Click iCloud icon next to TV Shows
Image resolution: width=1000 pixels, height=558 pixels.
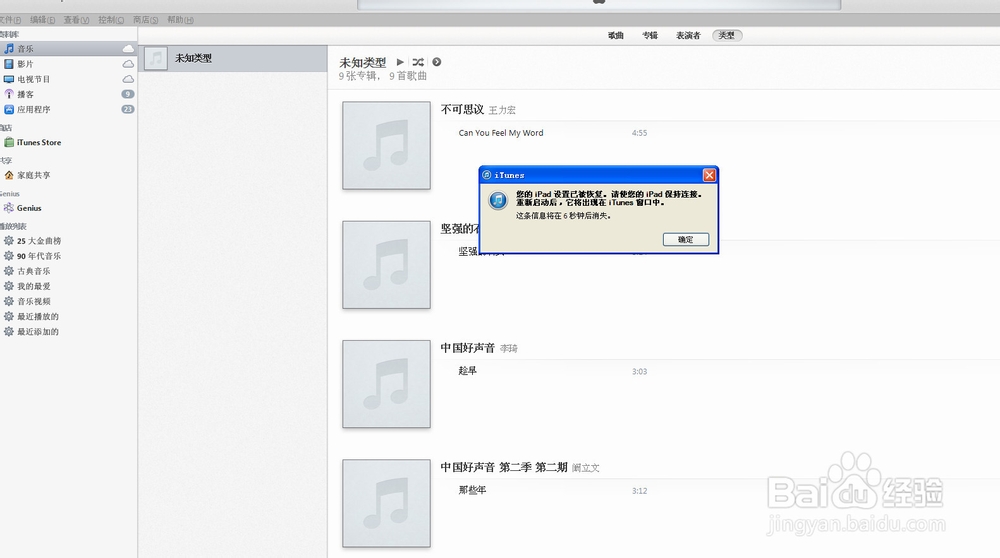click(x=128, y=79)
